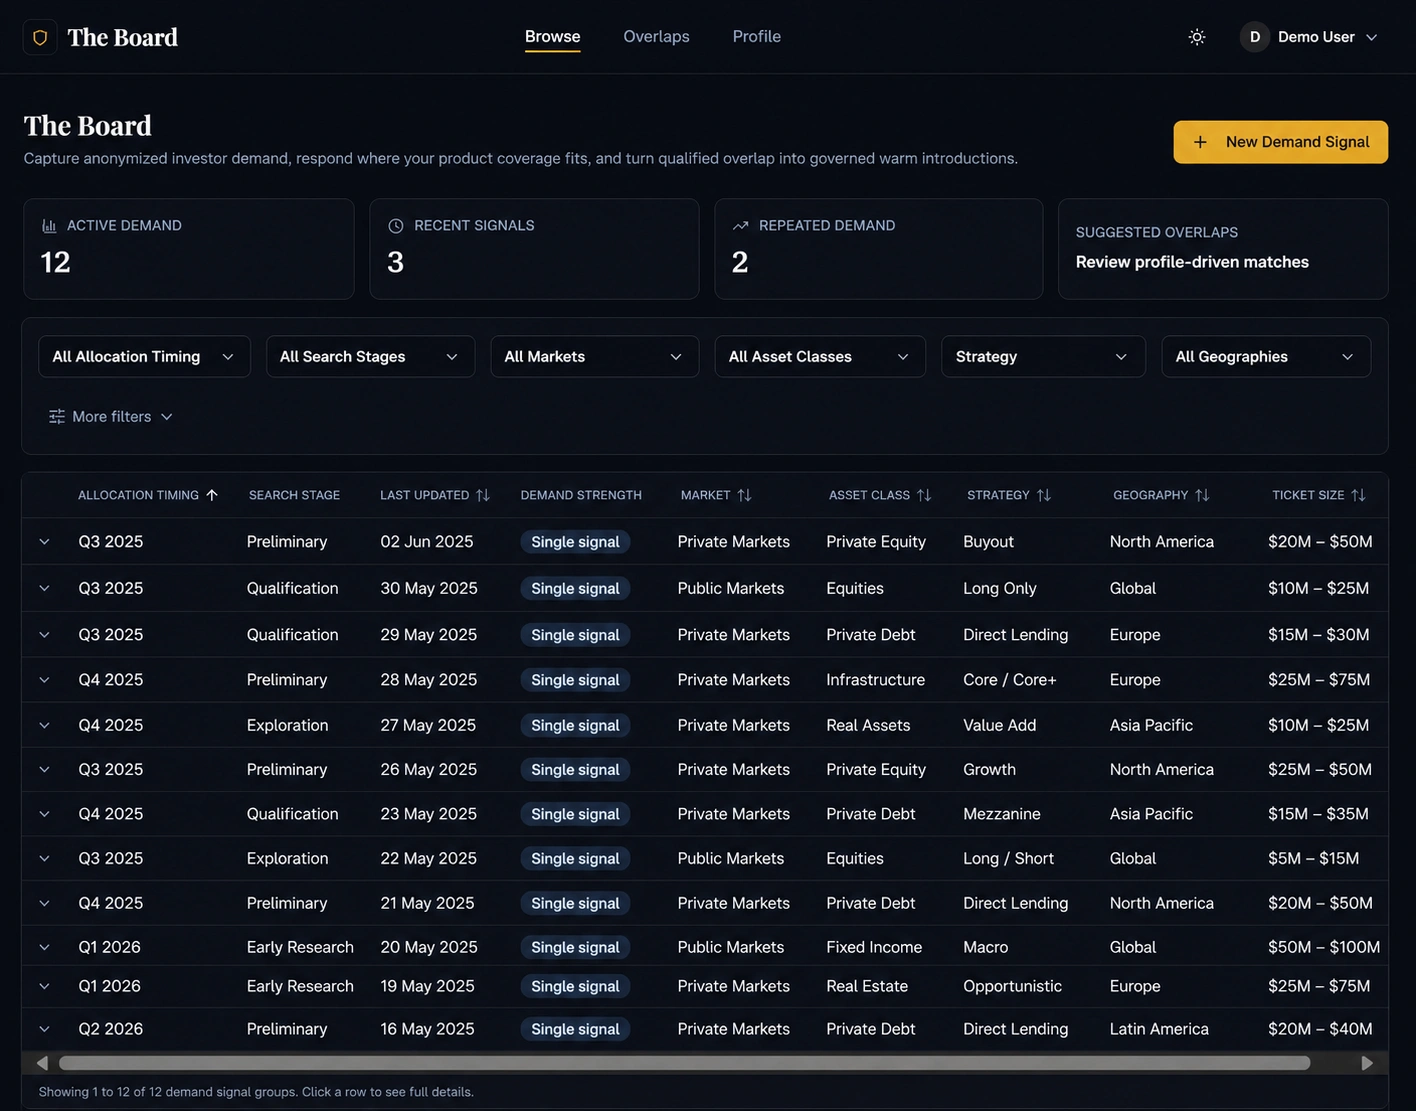
Task: Open the All Search Stages dropdown
Action: [x=370, y=356]
